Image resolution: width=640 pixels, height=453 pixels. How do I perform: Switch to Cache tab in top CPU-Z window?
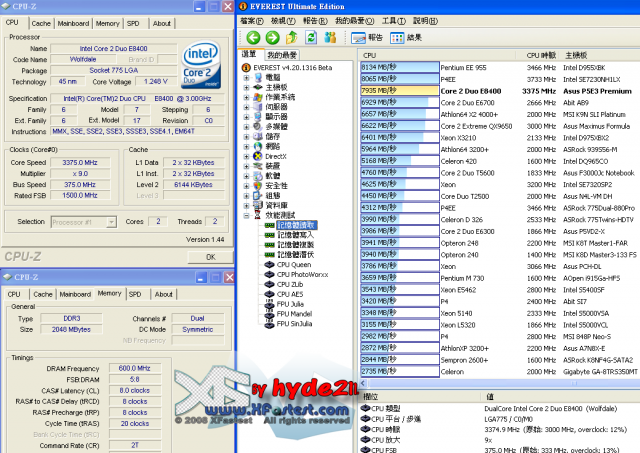(41, 24)
